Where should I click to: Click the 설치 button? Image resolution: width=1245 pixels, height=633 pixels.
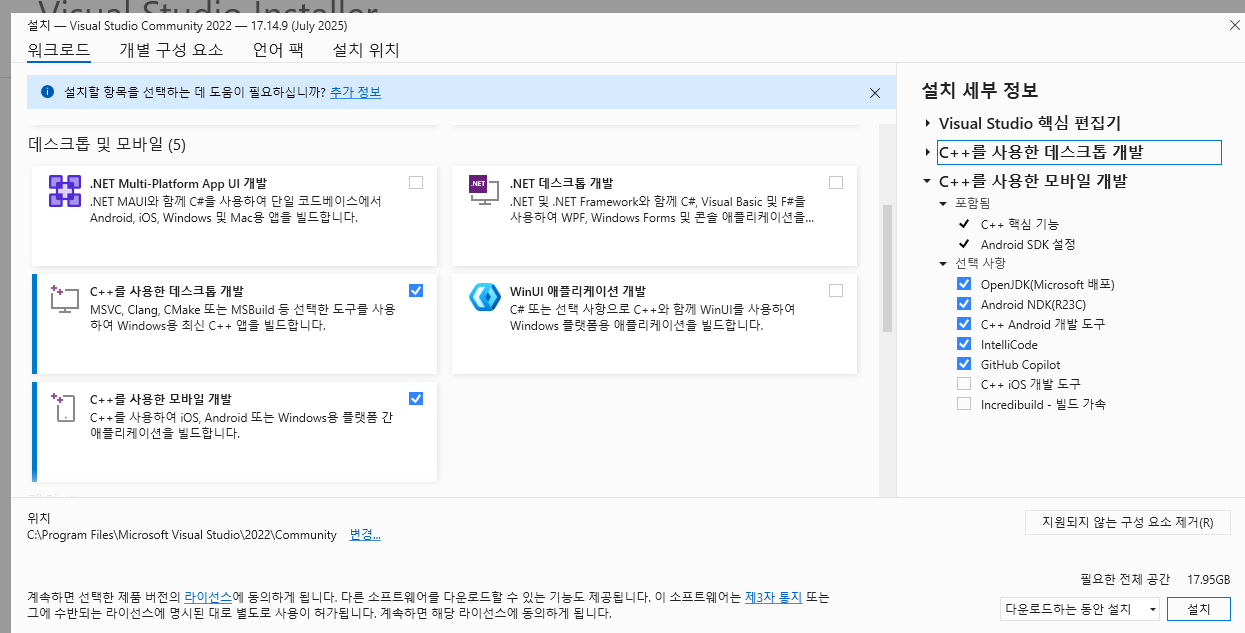point(1198,609)
